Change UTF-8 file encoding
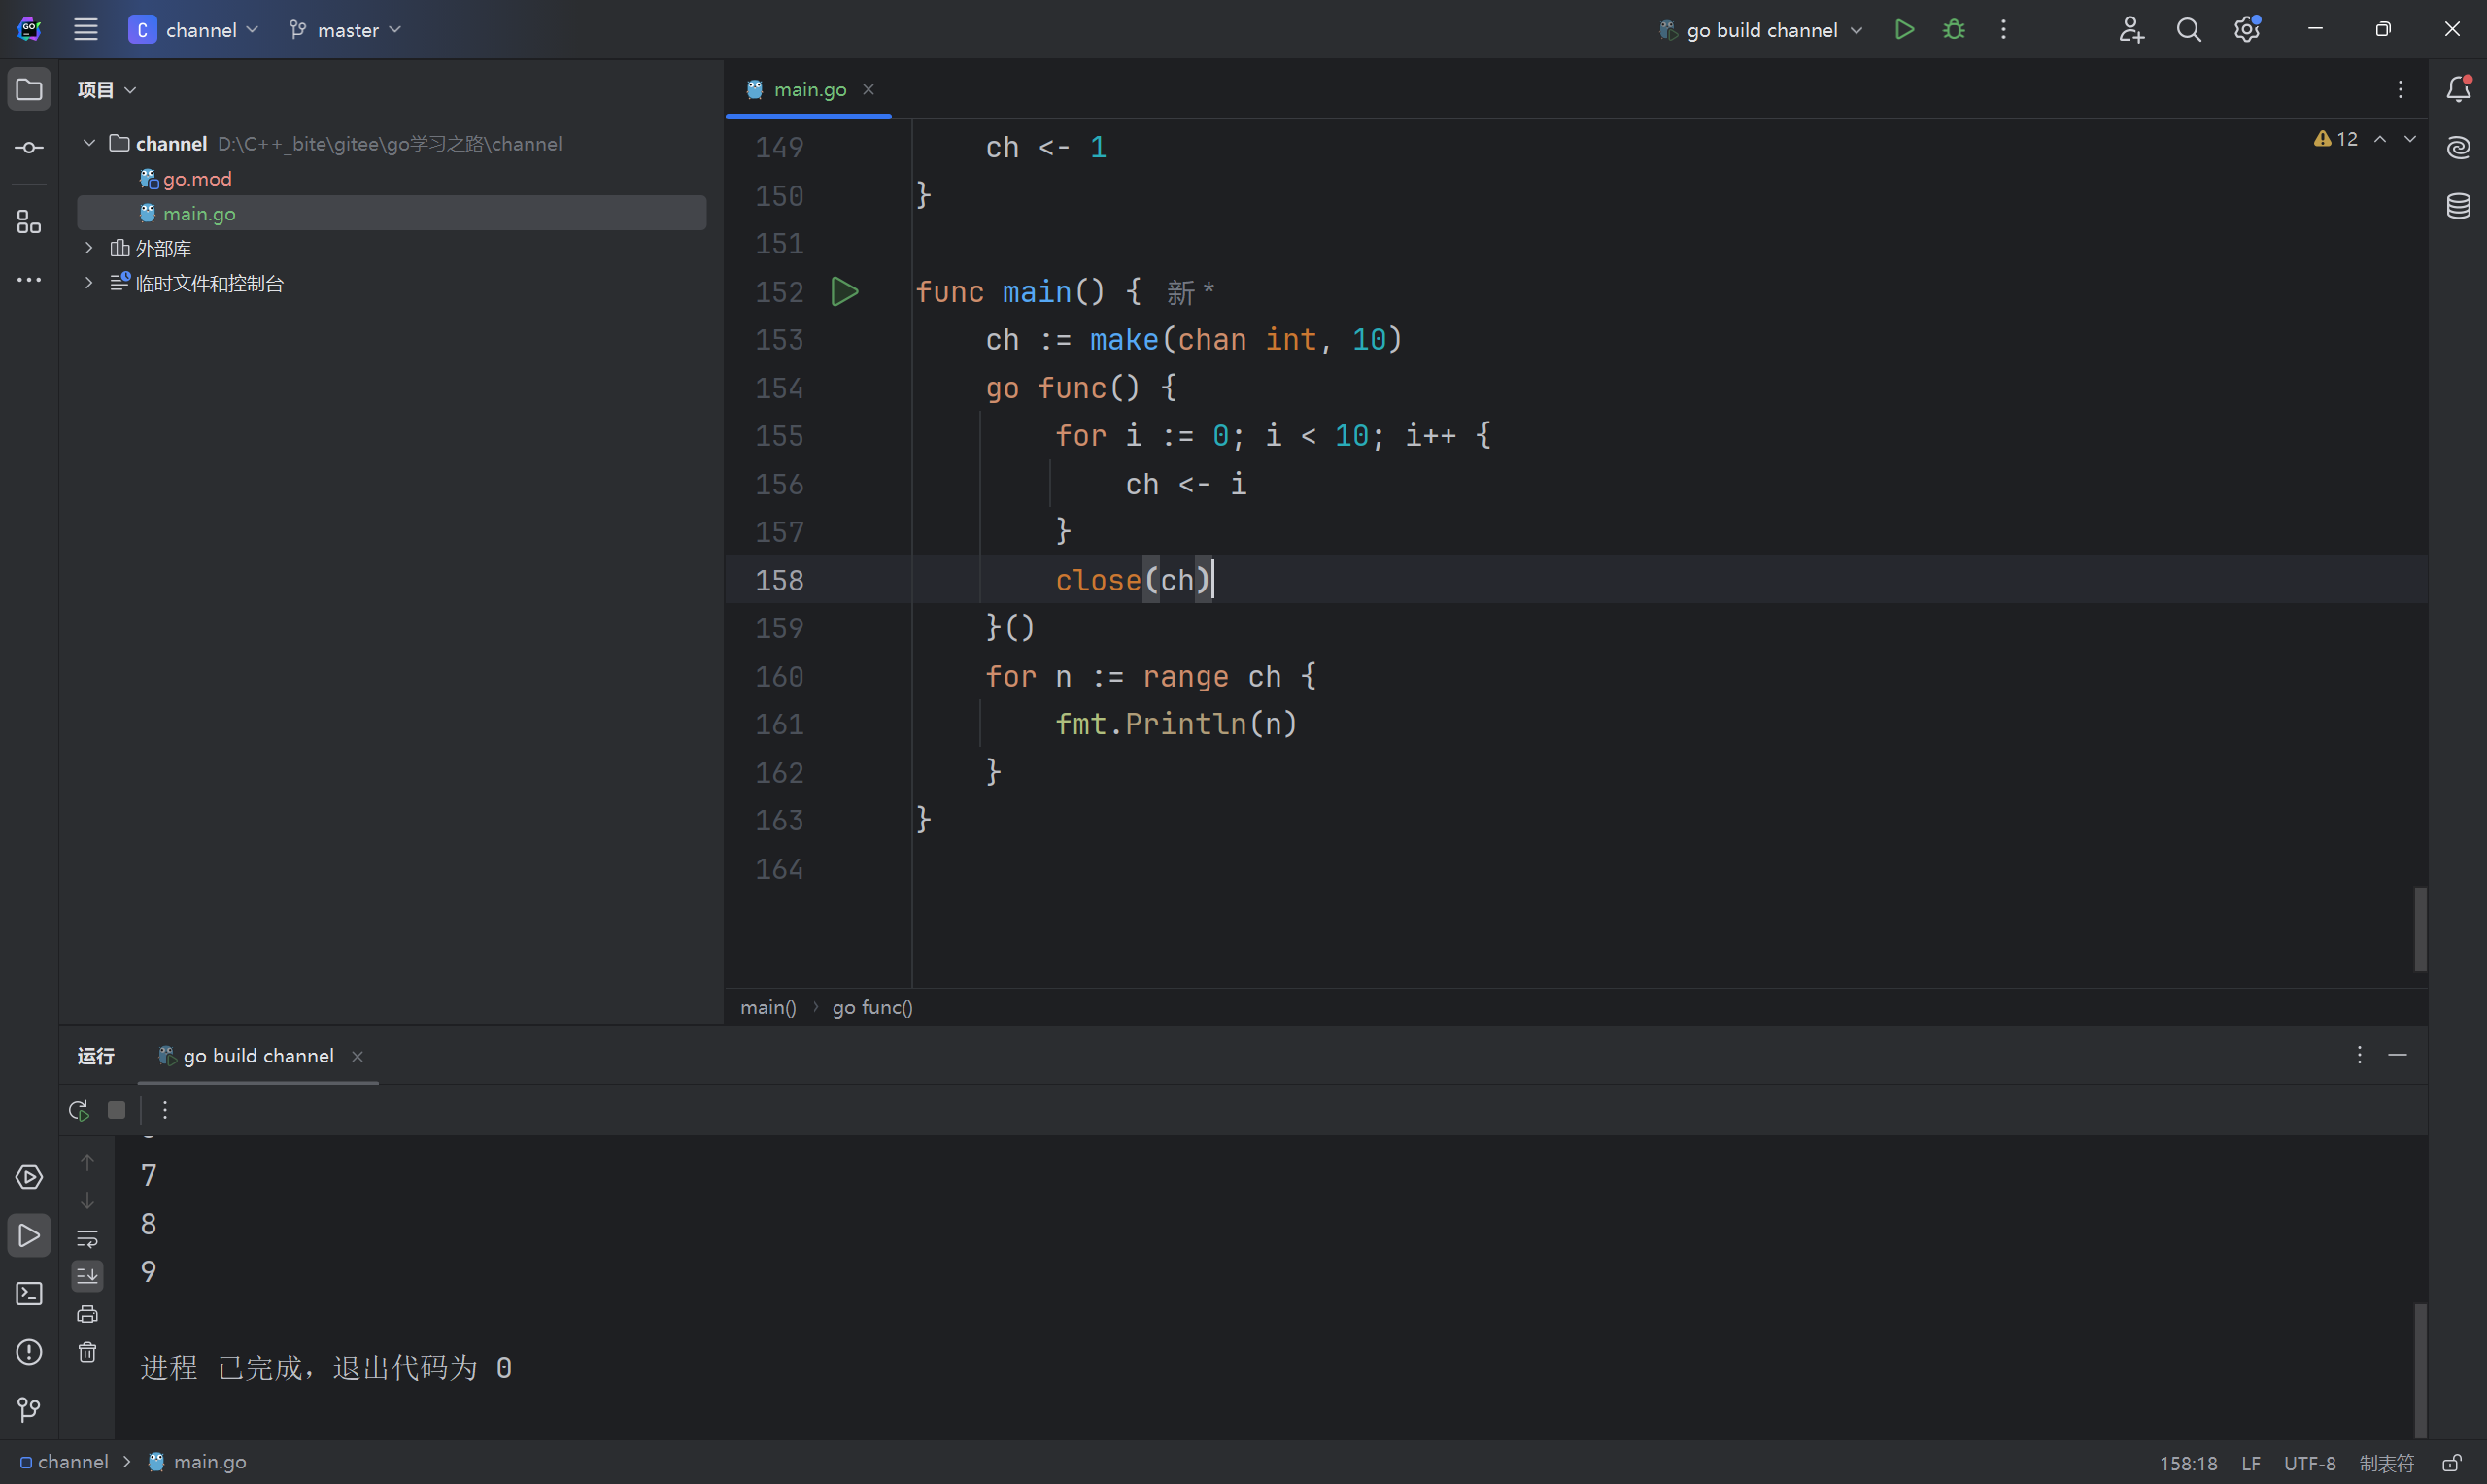The image size is (2487, 1484). point(2310,1463)
